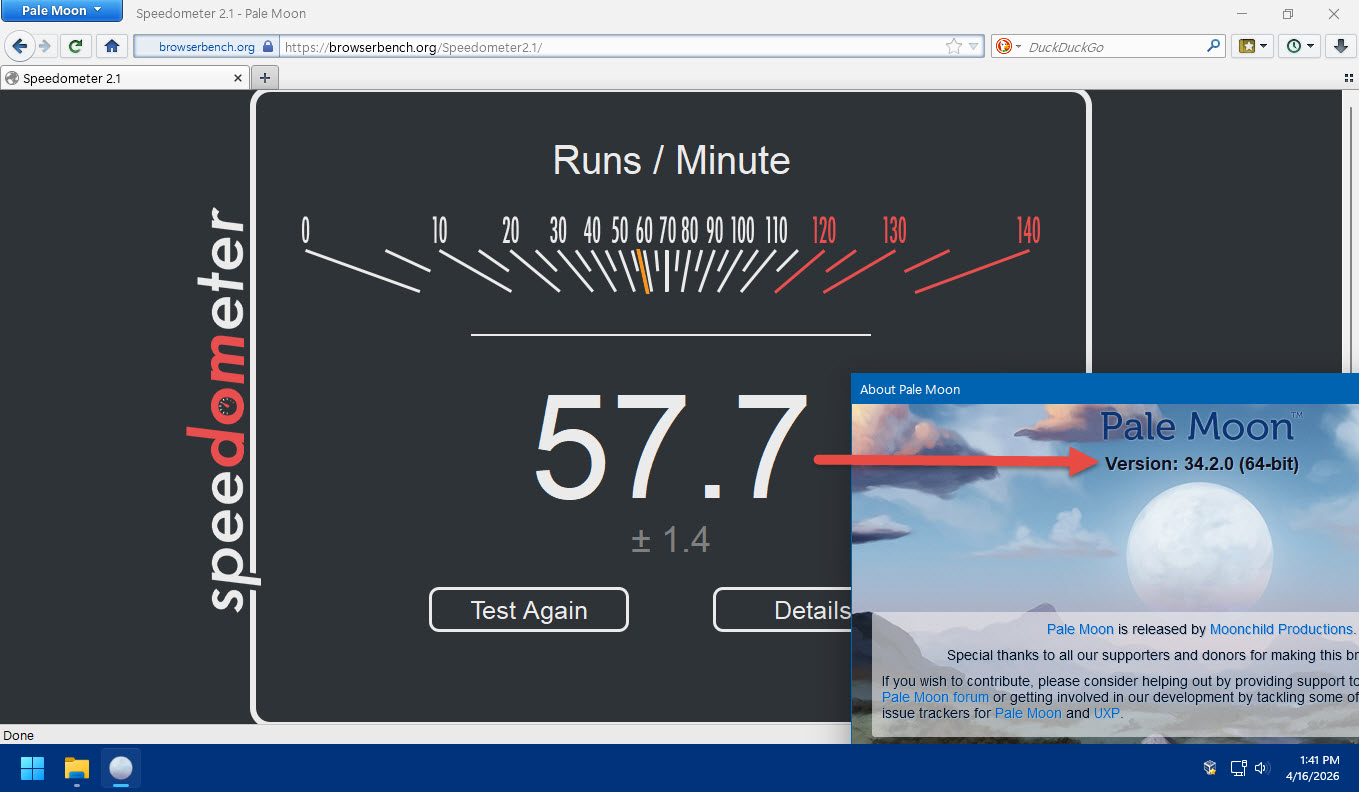The image size is (1359, 792).
Task: Reload the Speedometer page
Action: (x=75, y=46)
